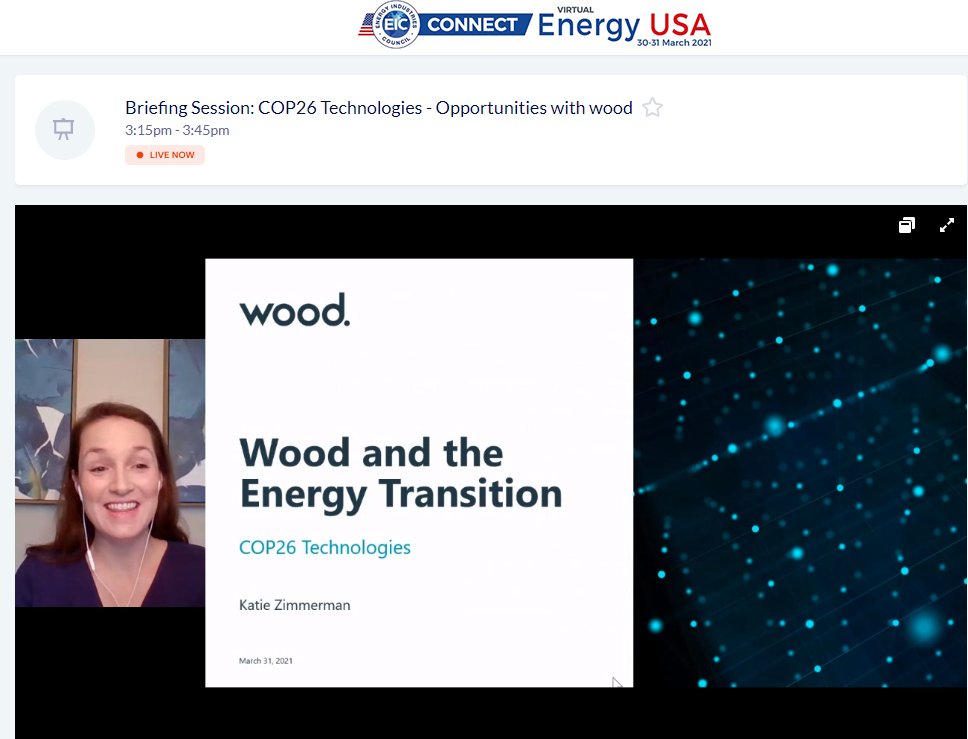Screen dimensions: 968x739
Task: Open the EIC Connect logo
Action: (444, 25)
